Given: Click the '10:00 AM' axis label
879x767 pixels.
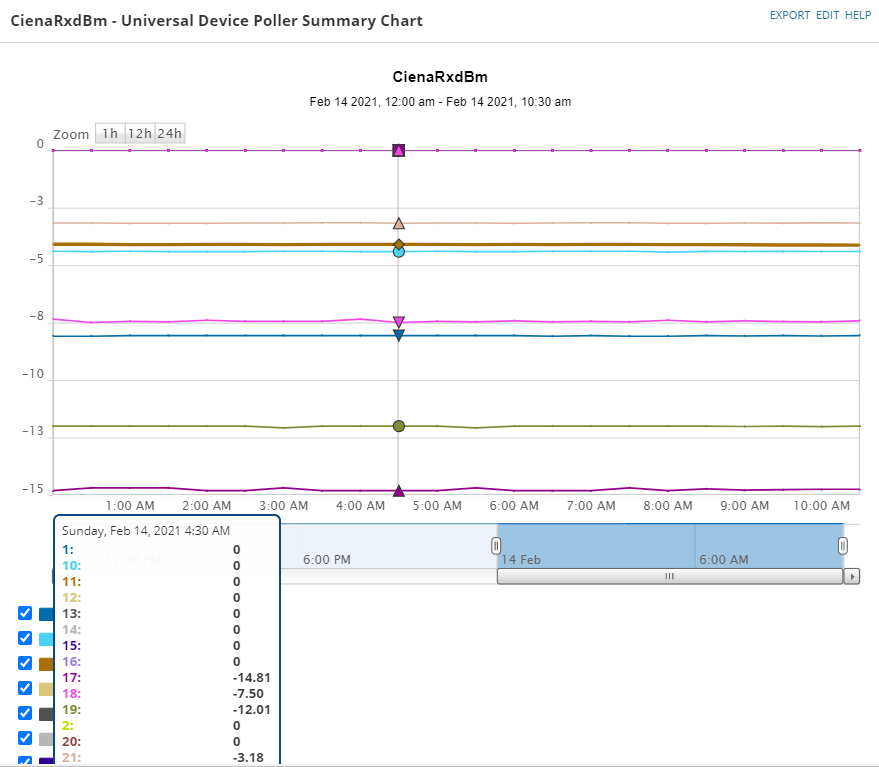Looking at the screenshot, I should point(821,506).
